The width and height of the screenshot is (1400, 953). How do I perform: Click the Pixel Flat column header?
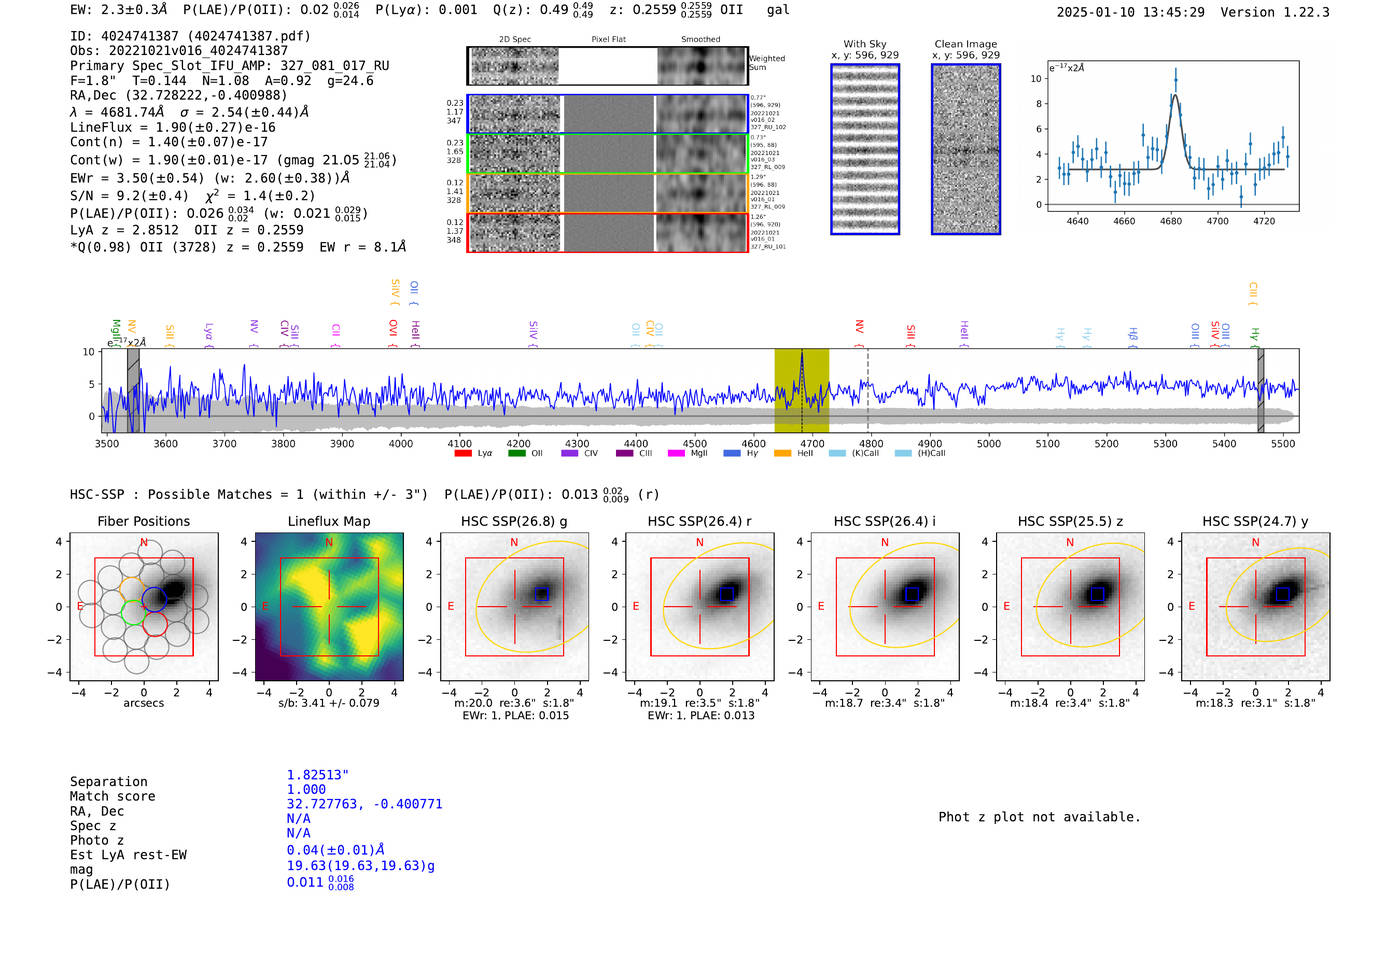(608, 40)
